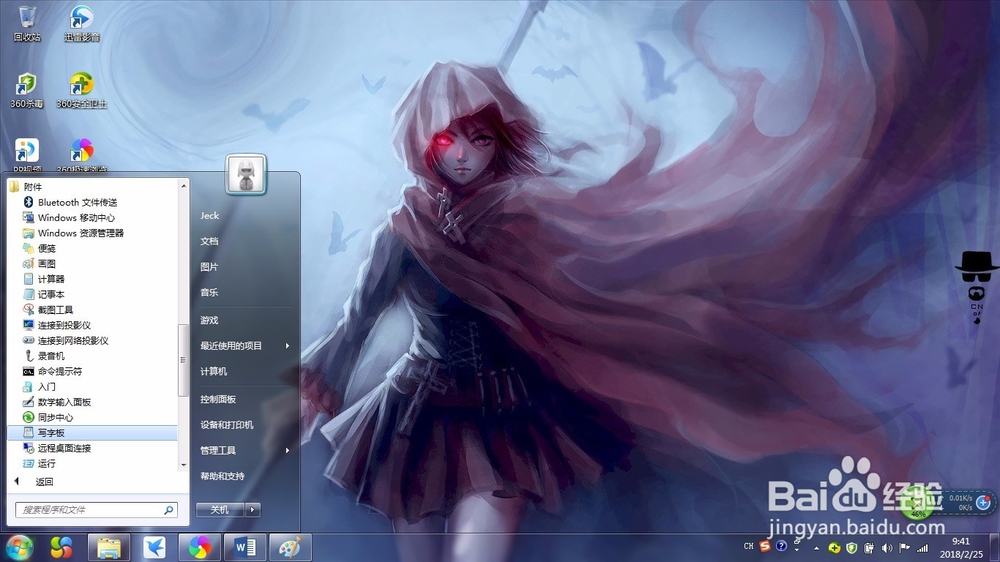Viewport: 1000px width, 562px height.
Task: Click the search magnifier icon
Action: (x=169, y=510)
